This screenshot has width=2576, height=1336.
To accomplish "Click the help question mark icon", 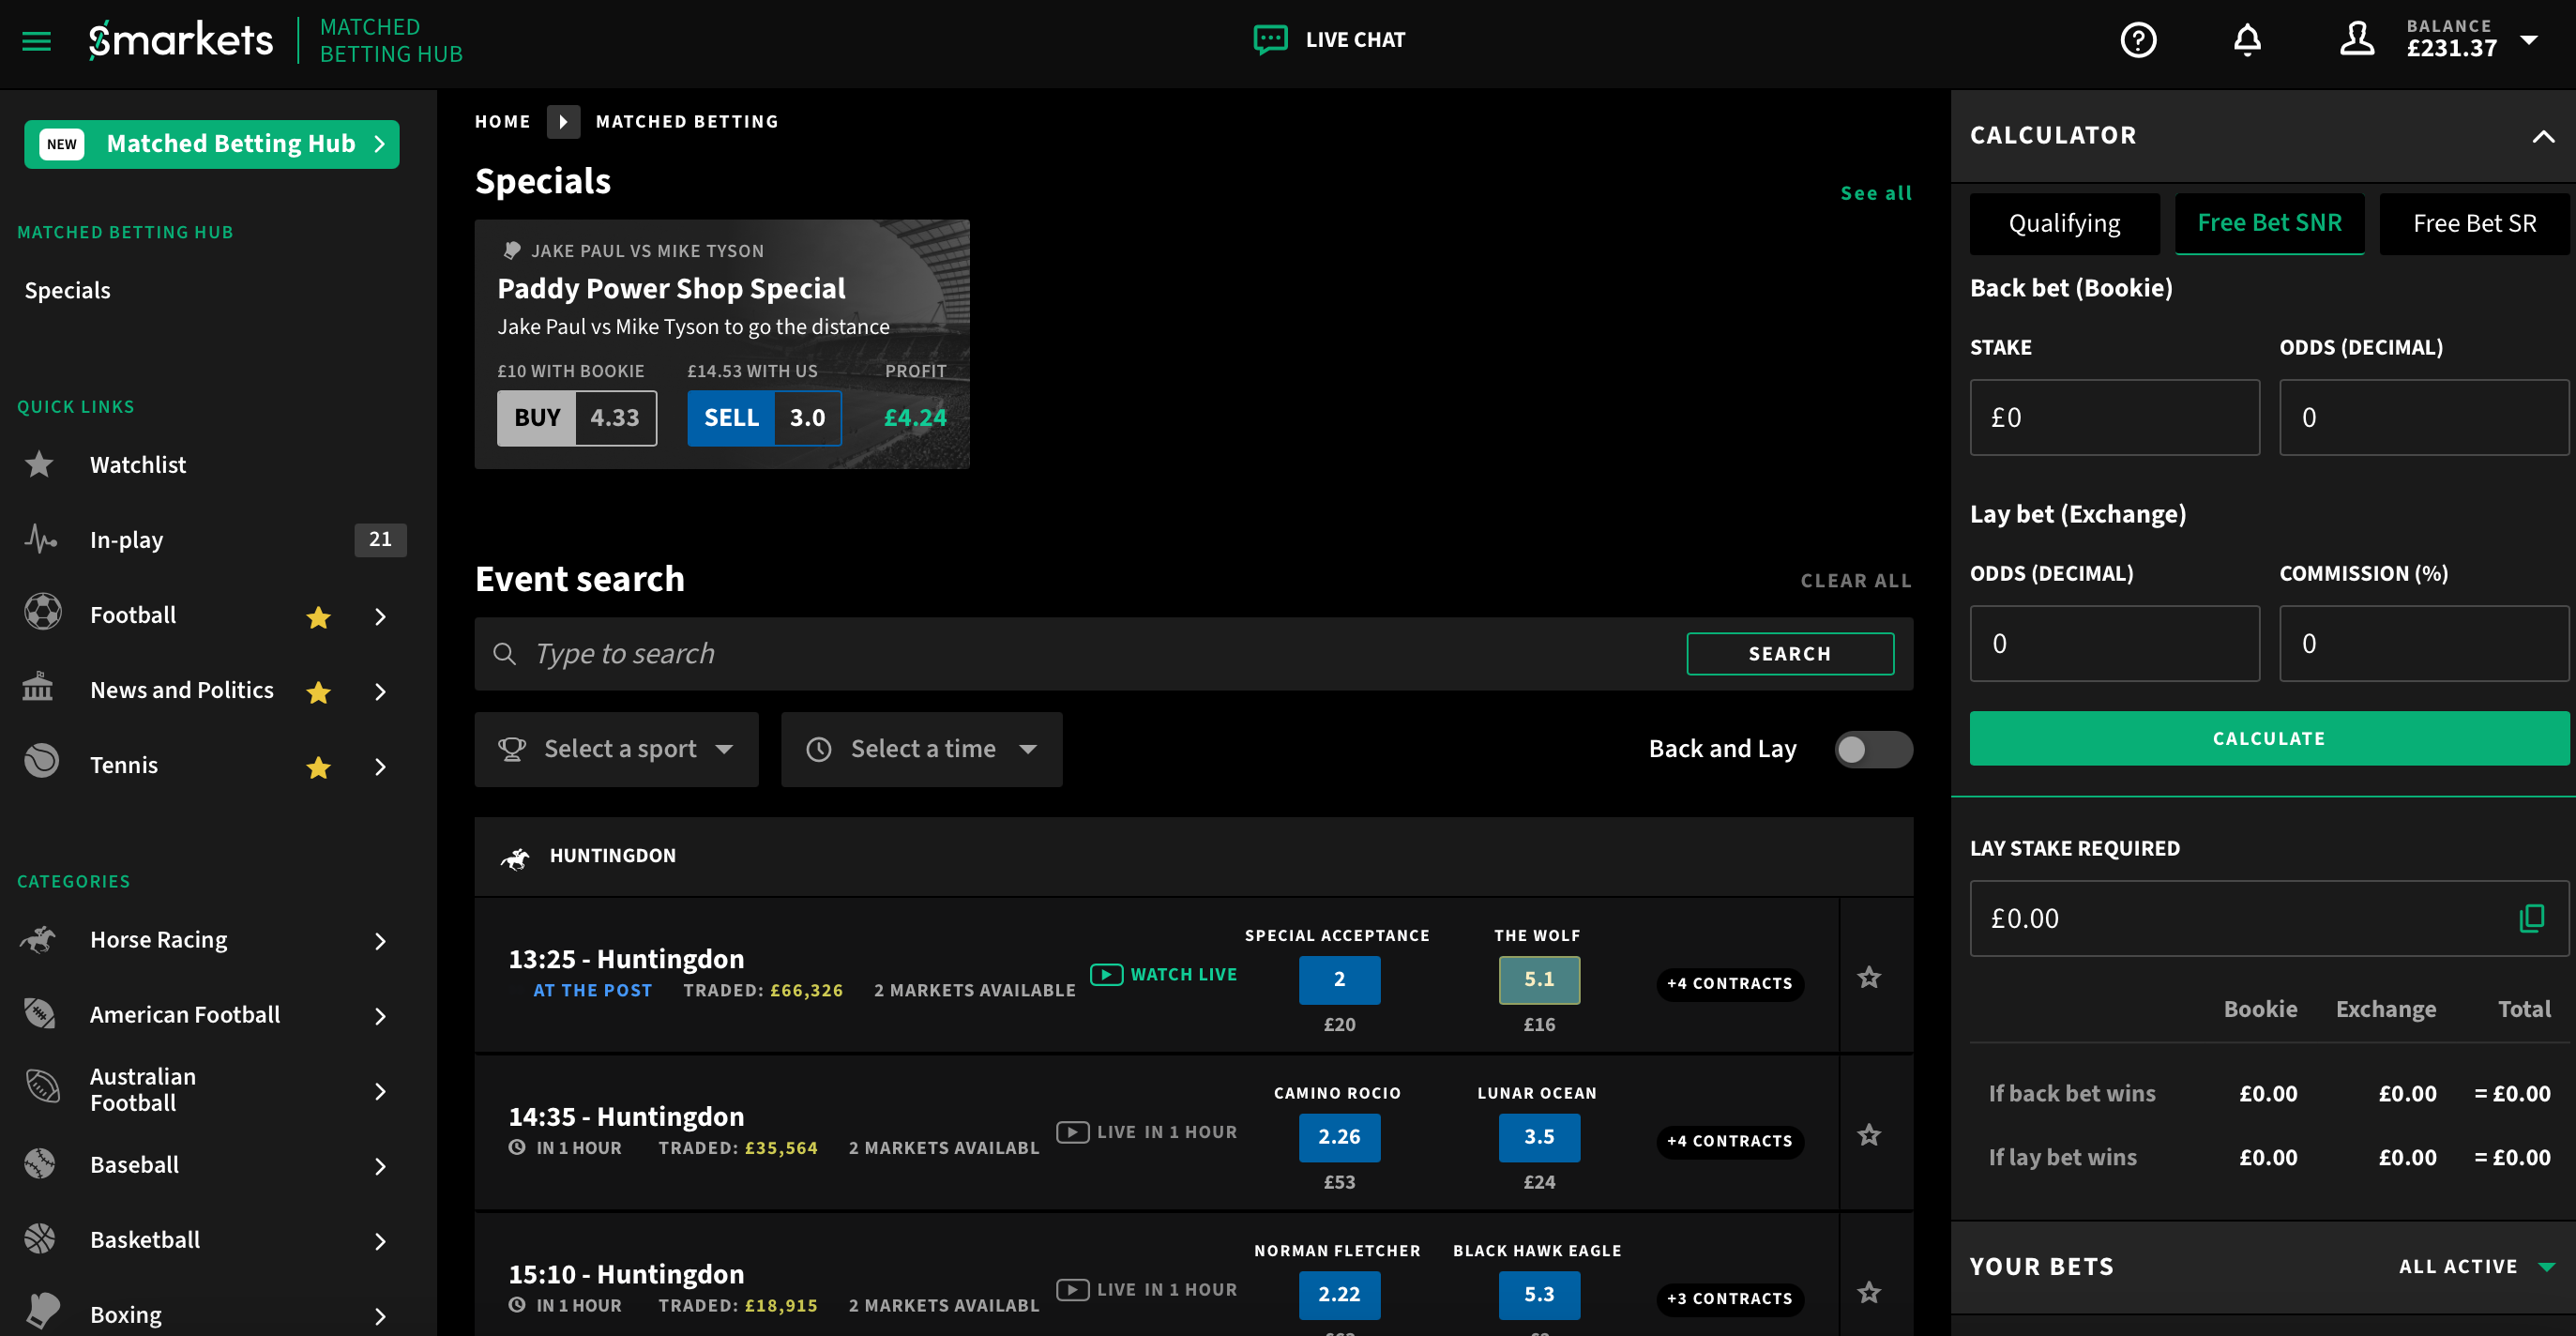I will [x=2139, y=39].
